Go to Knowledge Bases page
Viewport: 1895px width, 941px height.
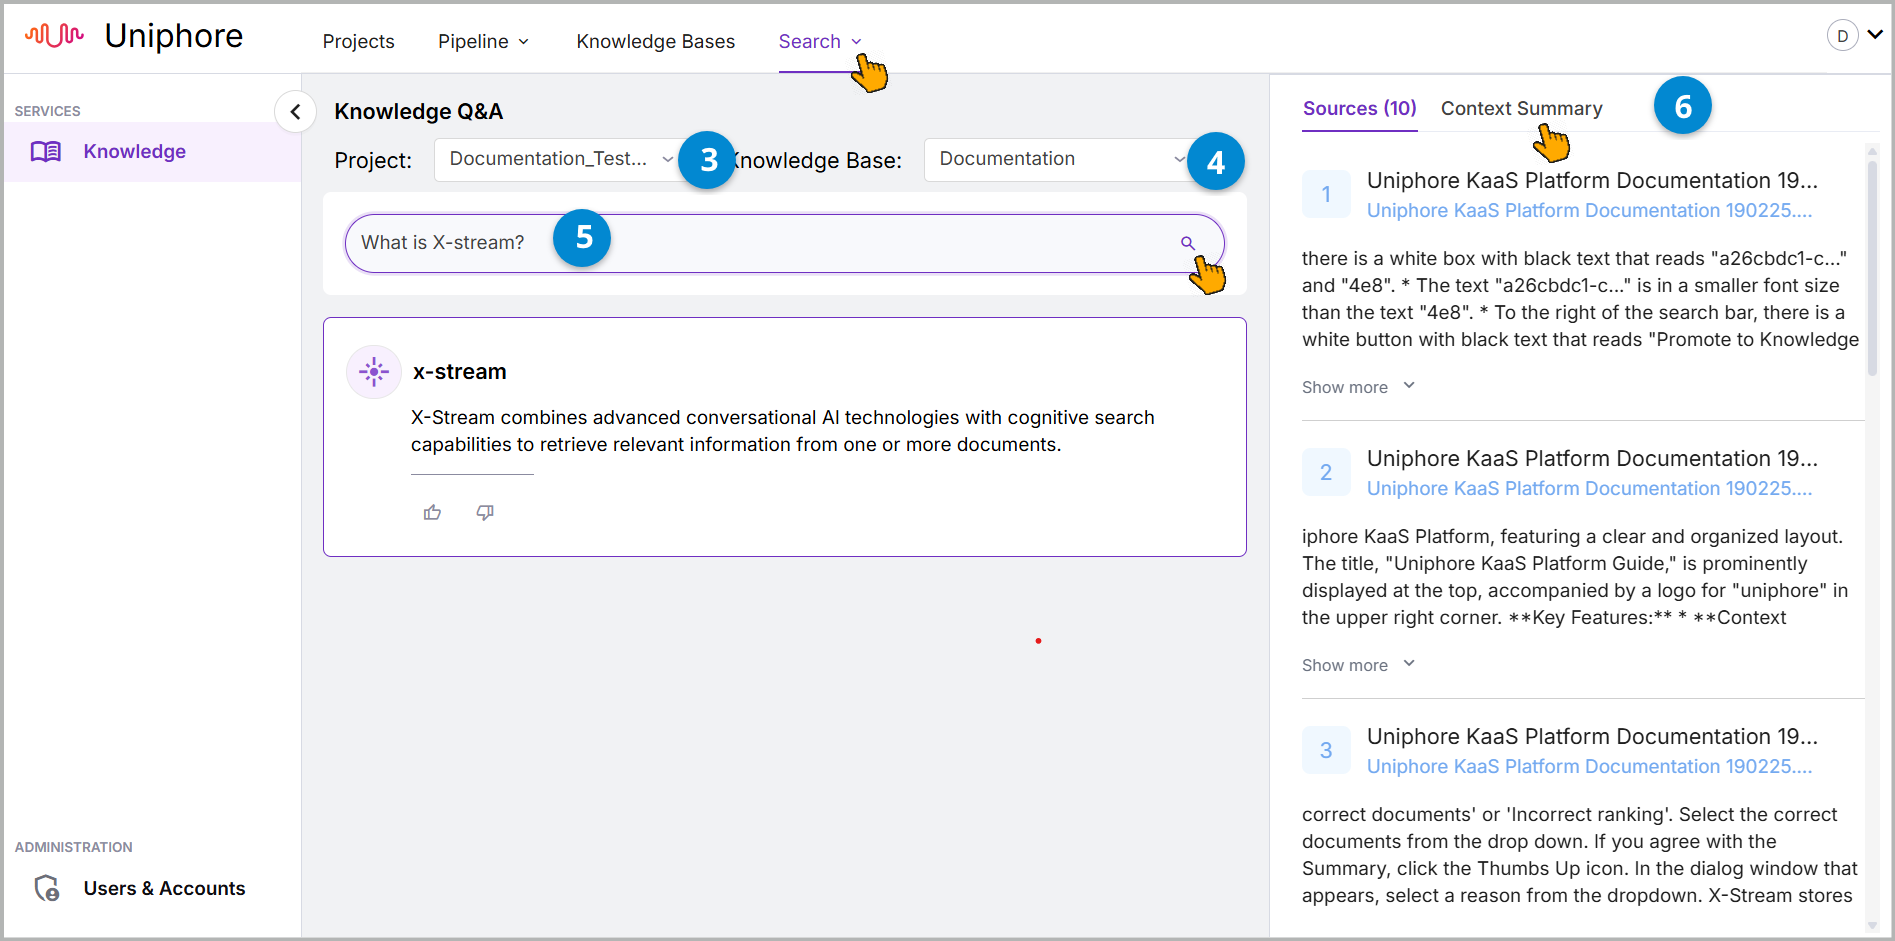(x=655, y=41)
